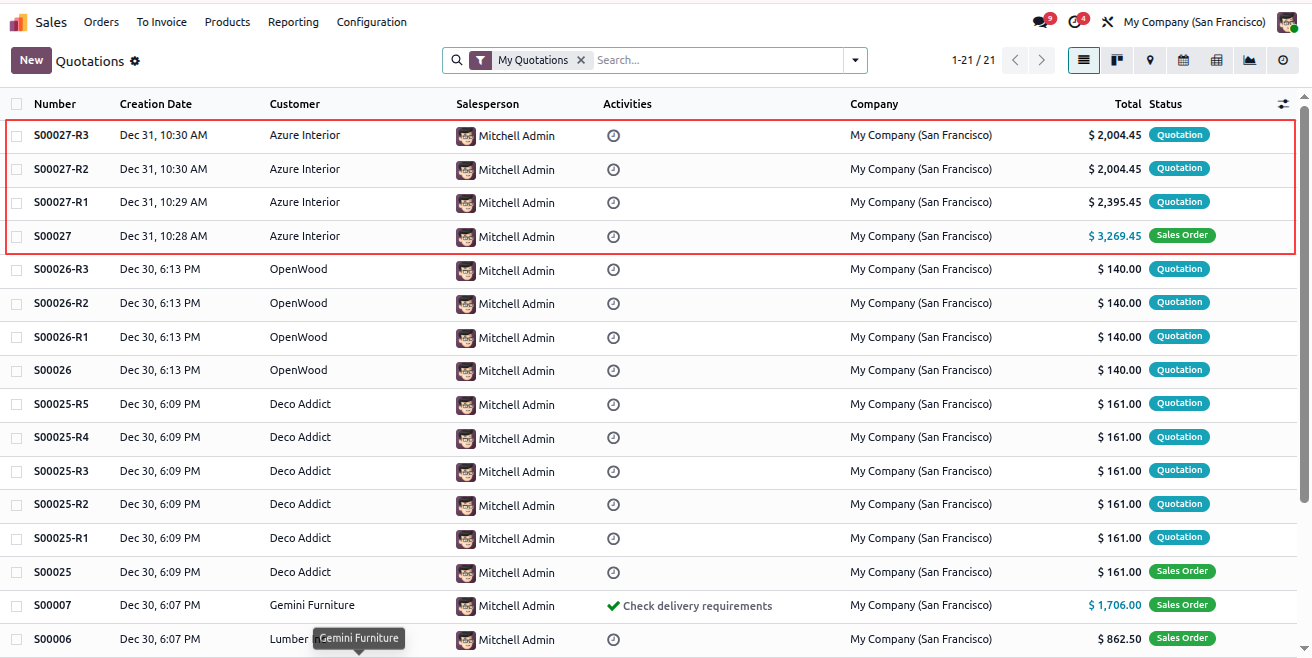1312x658 pixels.
Task: Tick the checkbox for S00027-R3
Action: point(16,136)
